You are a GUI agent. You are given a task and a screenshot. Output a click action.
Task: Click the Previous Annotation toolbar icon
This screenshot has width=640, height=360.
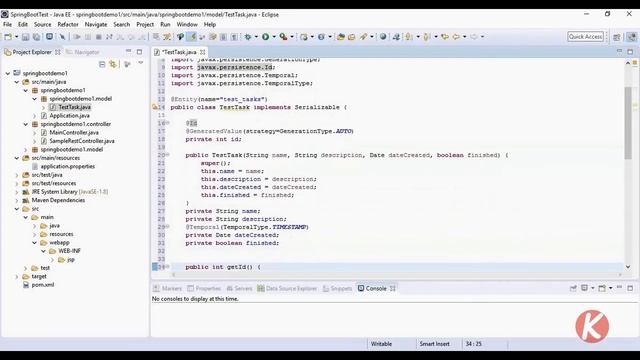(x=427, y=37)
